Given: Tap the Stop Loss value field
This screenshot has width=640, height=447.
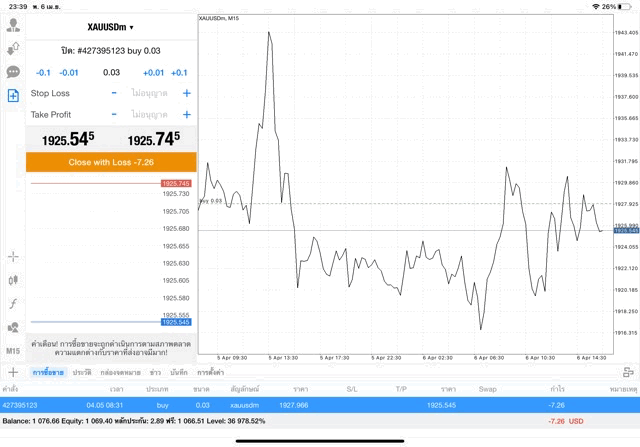Looking at the screenshot, I should [x=149, y=93].
